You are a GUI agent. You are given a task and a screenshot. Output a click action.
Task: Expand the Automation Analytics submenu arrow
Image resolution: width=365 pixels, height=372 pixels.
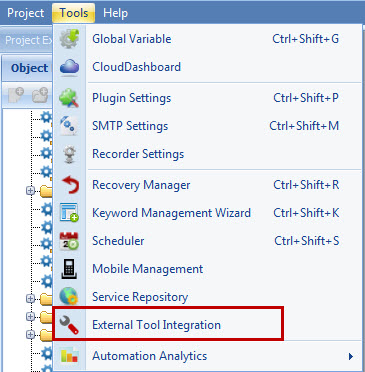click(351, 356)
